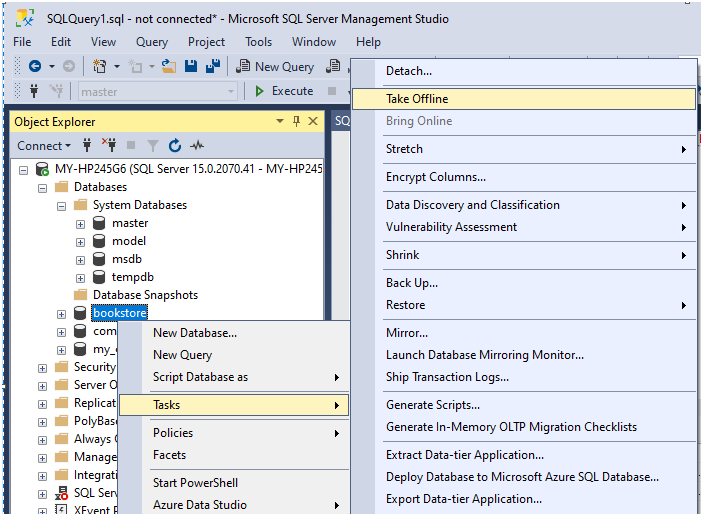Click the Database Engine Query icon beside New Query
This screenshot has width=703, height=516.
pyautogui.click(x=333, y=66)
